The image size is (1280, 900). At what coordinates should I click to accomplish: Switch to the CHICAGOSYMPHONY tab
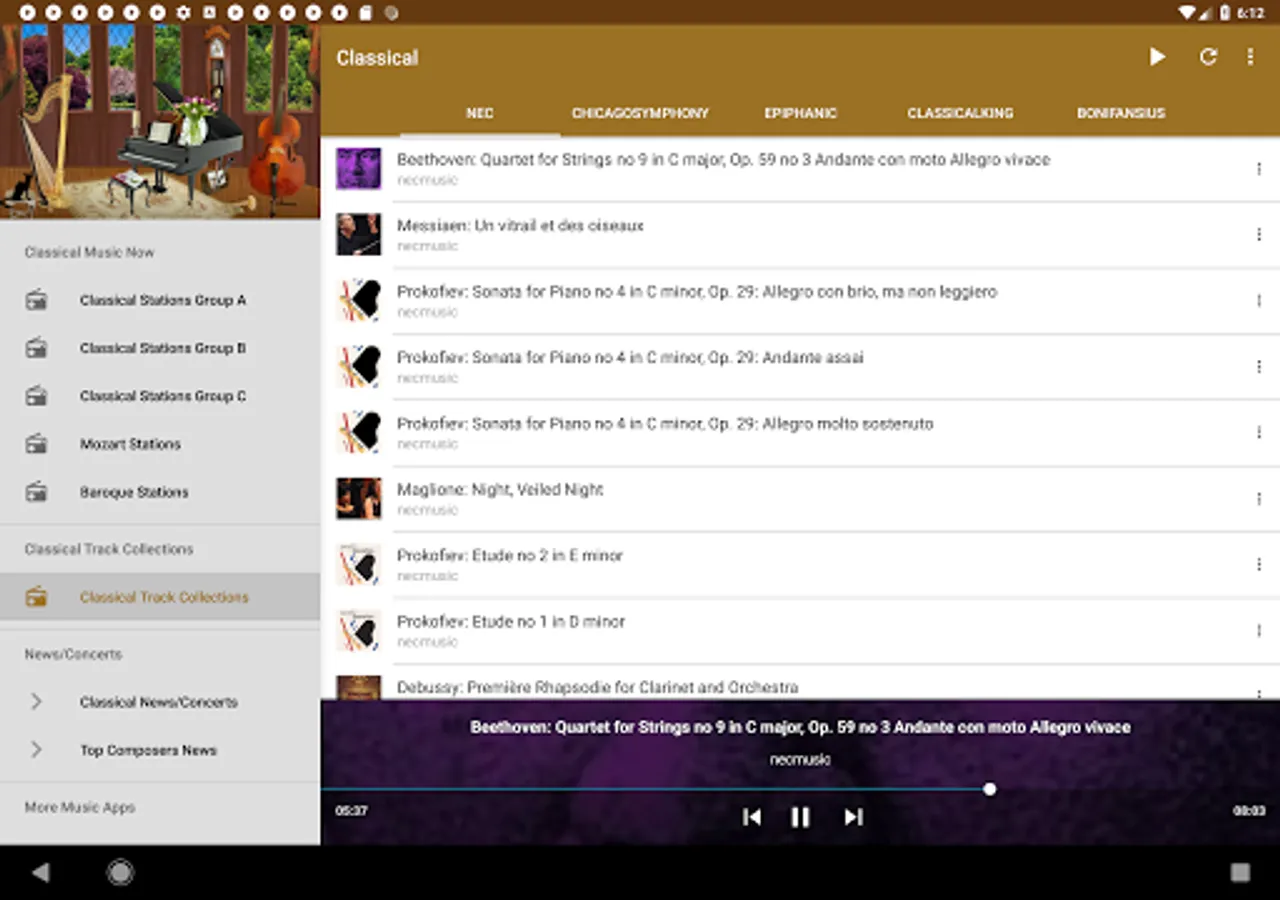tap(640, 113)
